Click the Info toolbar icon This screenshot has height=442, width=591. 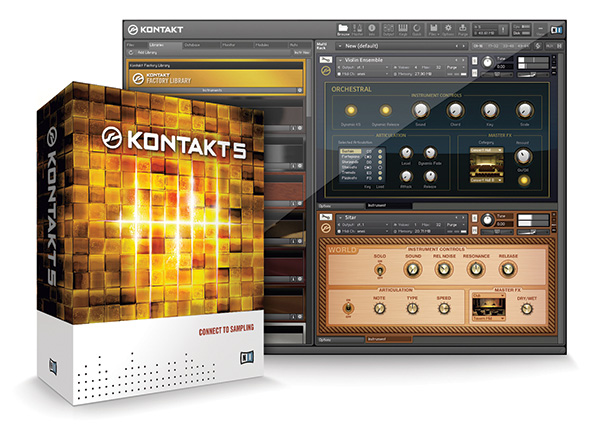pyautogui.click(x=372, y=29)
